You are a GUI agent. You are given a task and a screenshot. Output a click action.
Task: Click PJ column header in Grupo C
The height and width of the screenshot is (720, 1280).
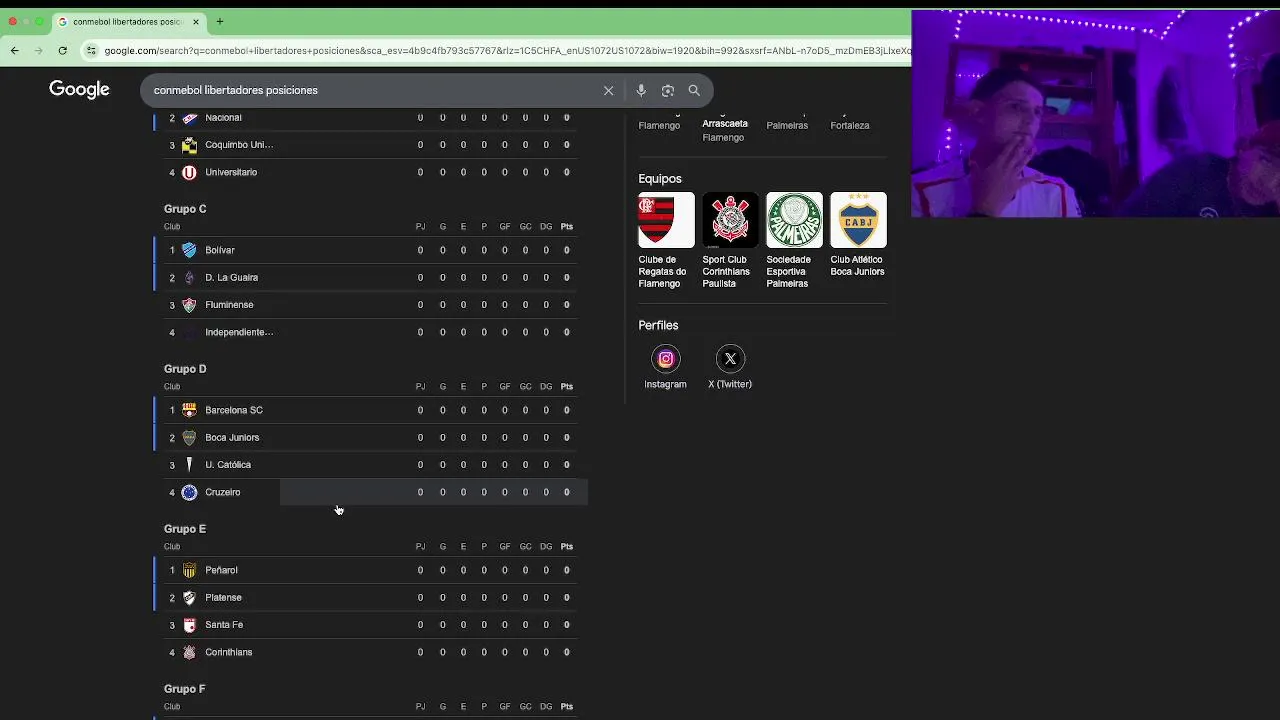[x=420, y=227]
